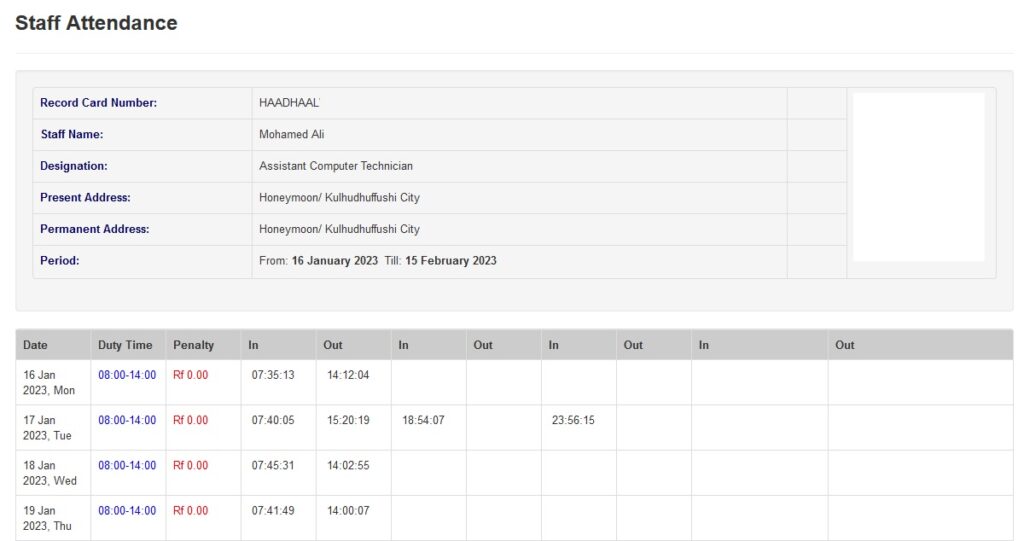This screenshot has width=1024, height=541.
Task: Click the Staff Attendance page heading
Action: pyautogui.click(x=96, y=23)
